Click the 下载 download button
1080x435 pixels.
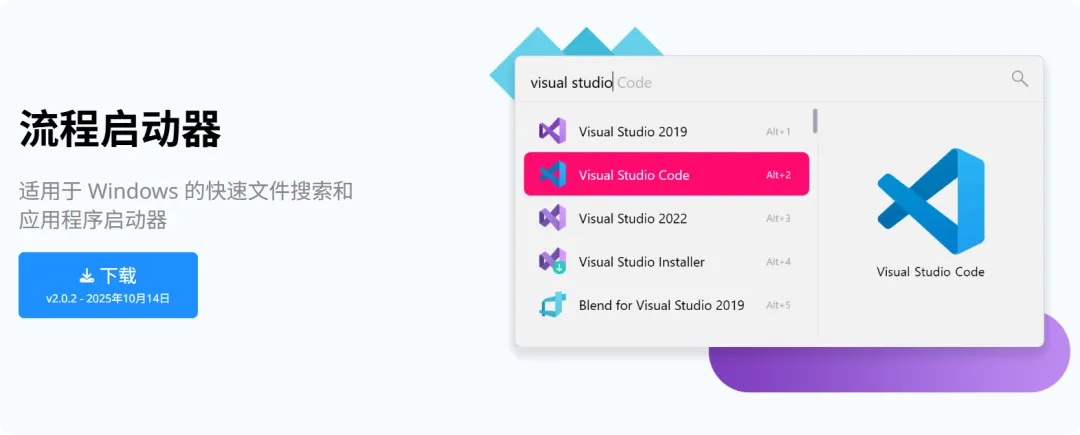click(108, 285)
